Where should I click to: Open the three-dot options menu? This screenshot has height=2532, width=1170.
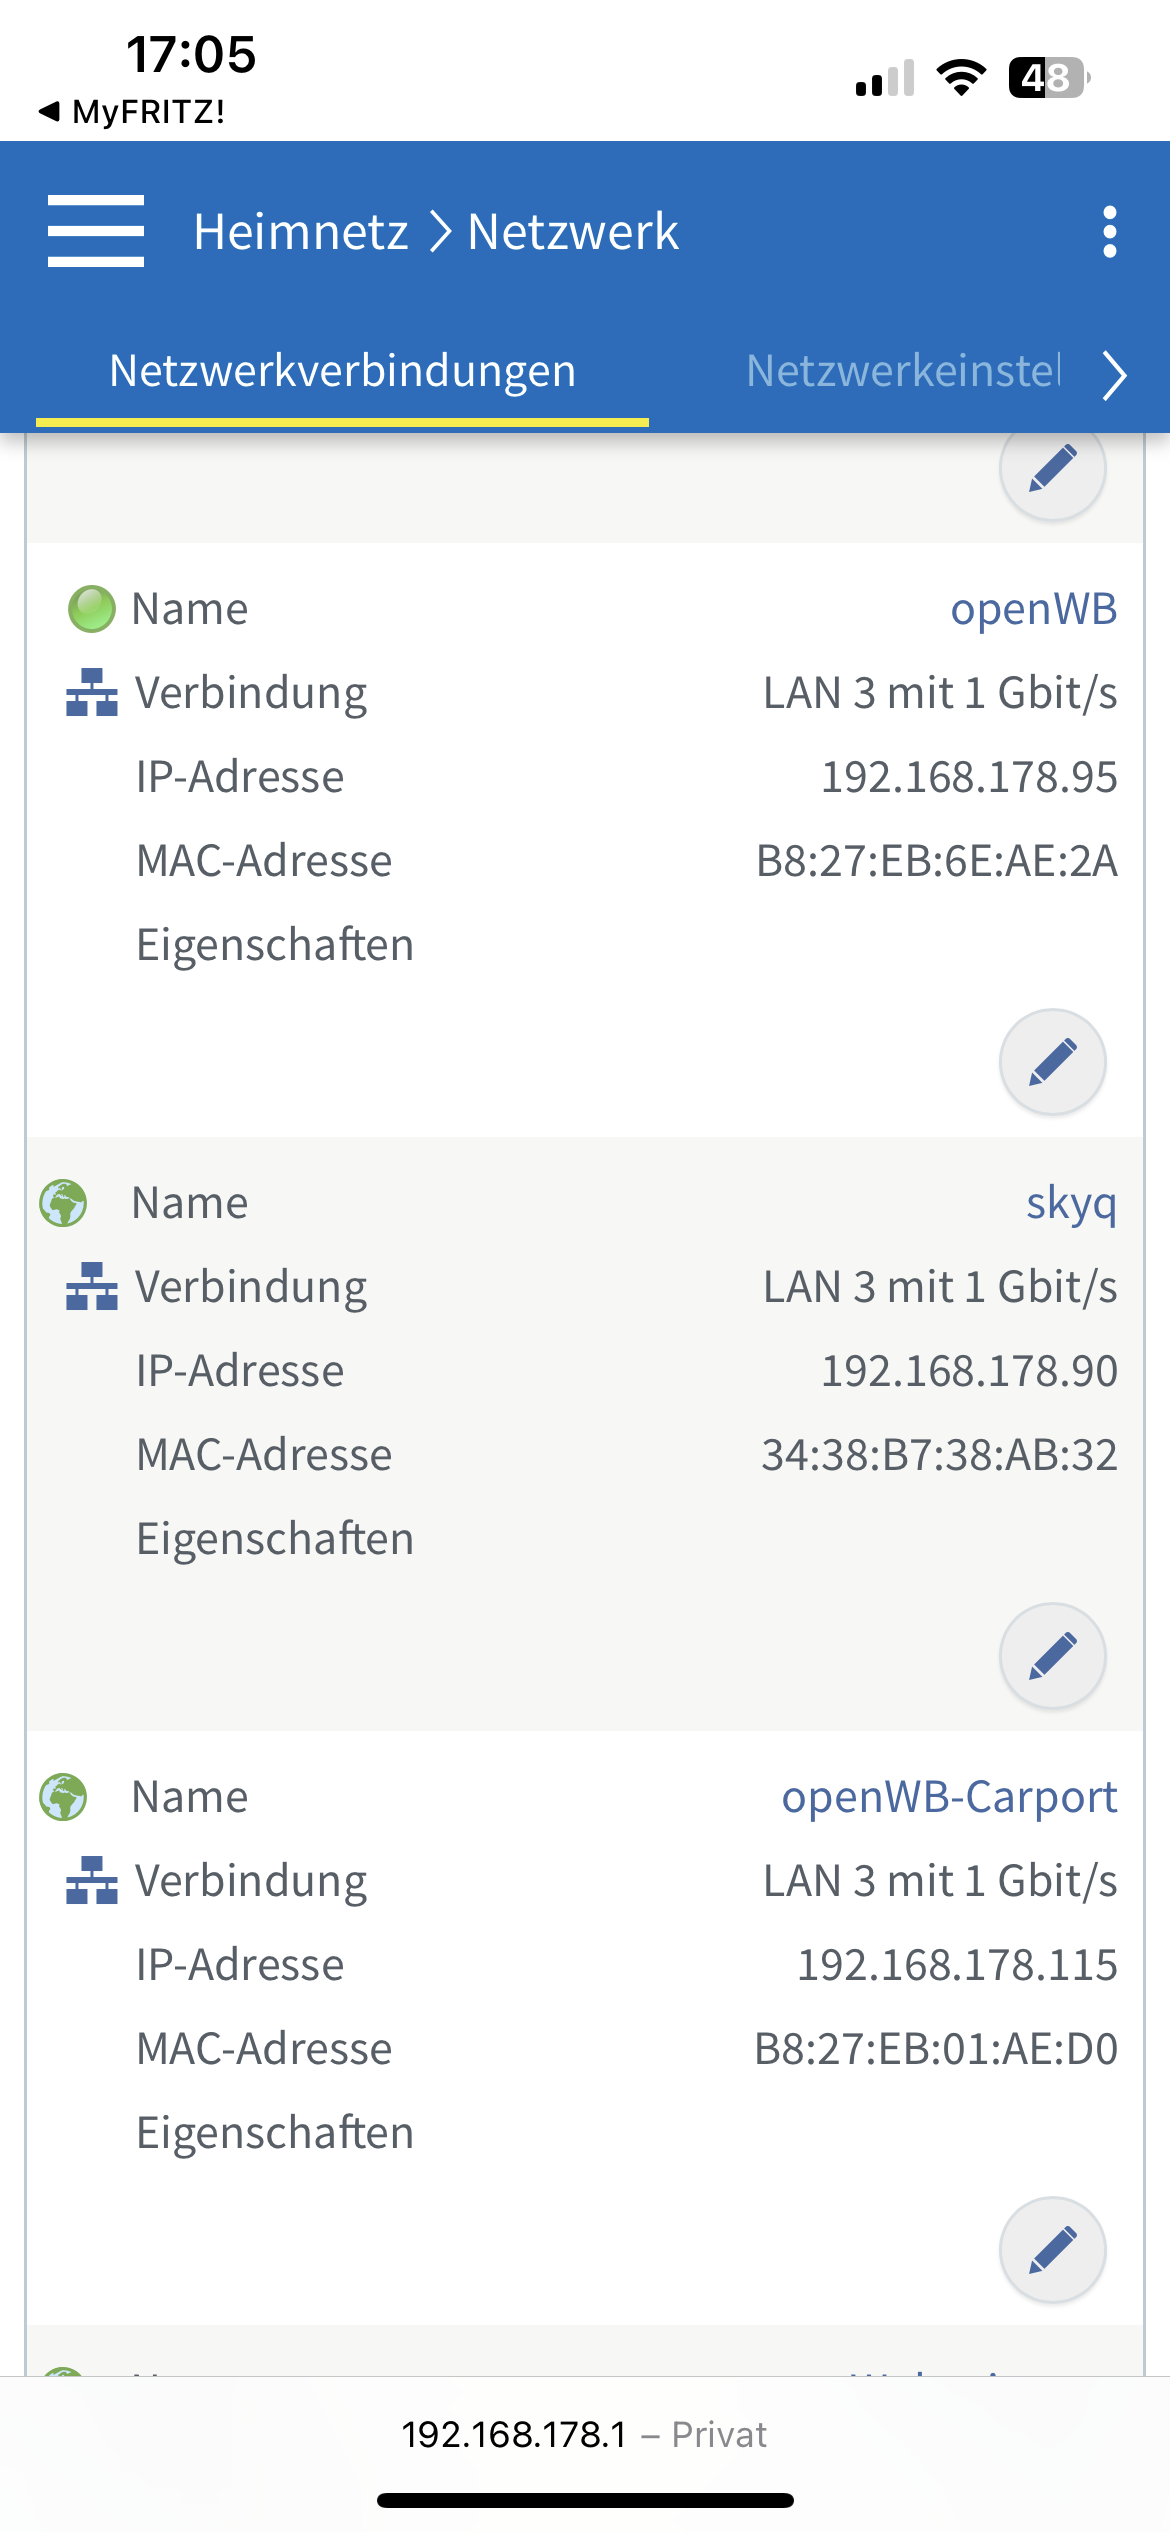(x=1109, y=232)
